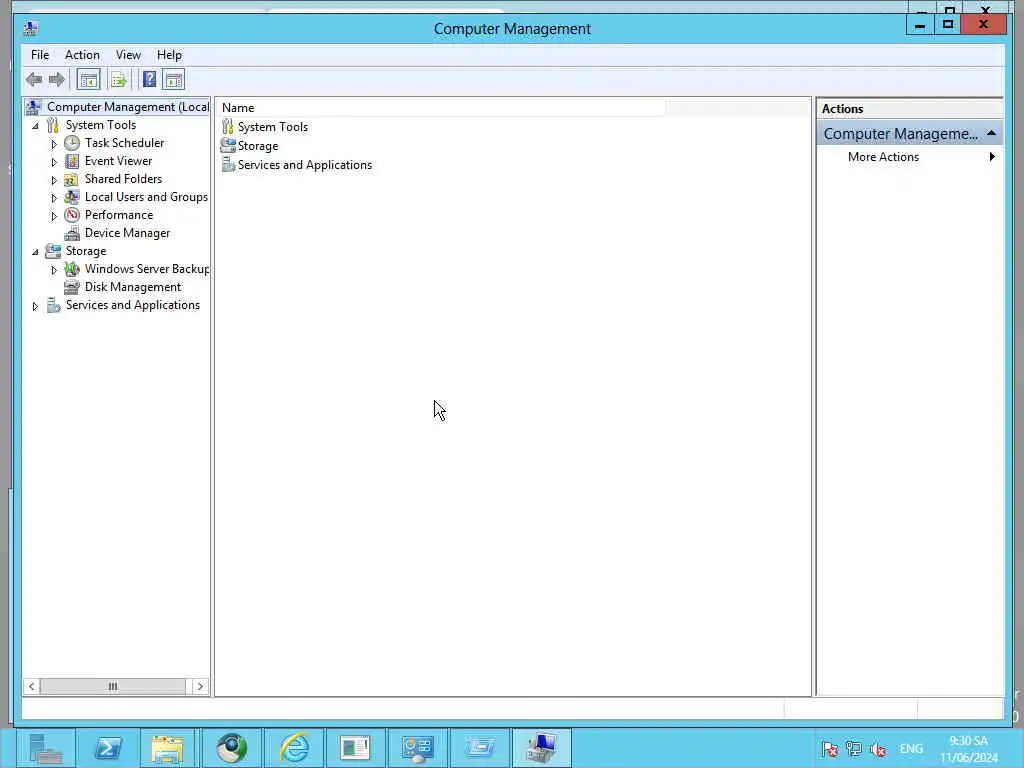Click Action Center flag tray icon
The width and height of the screenshot is (1024, 768).
point(829,749)
